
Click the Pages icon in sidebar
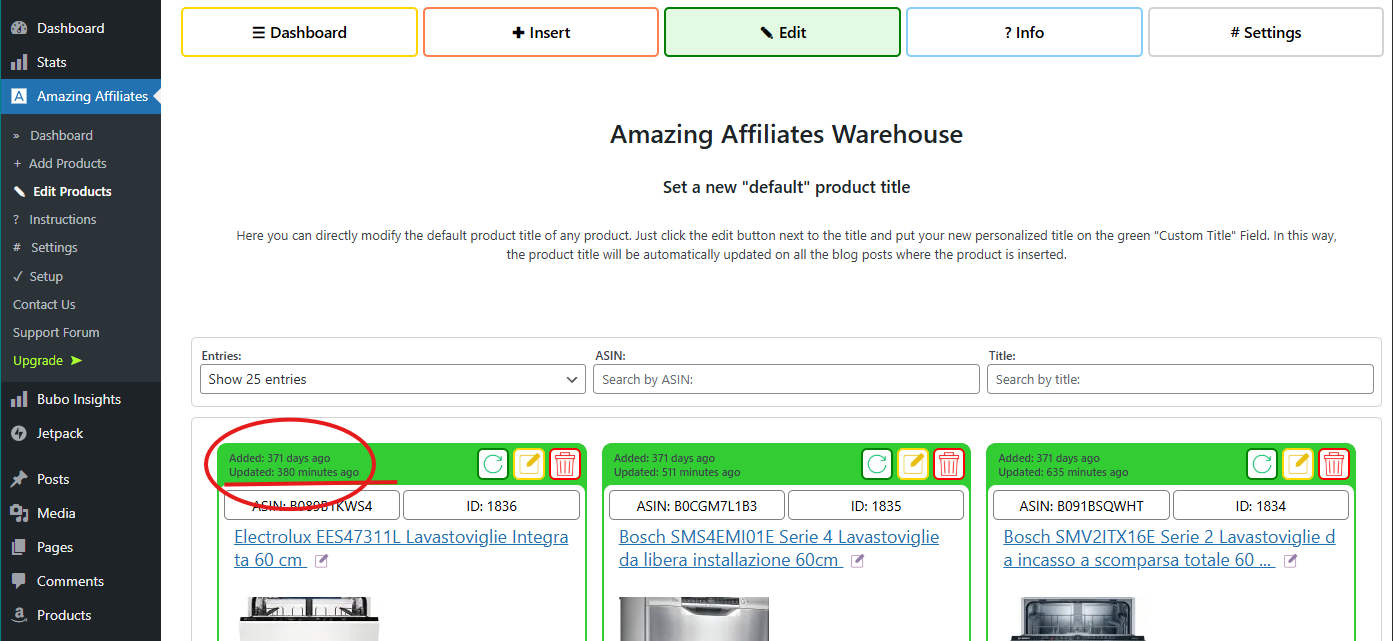tap(19, 547)
